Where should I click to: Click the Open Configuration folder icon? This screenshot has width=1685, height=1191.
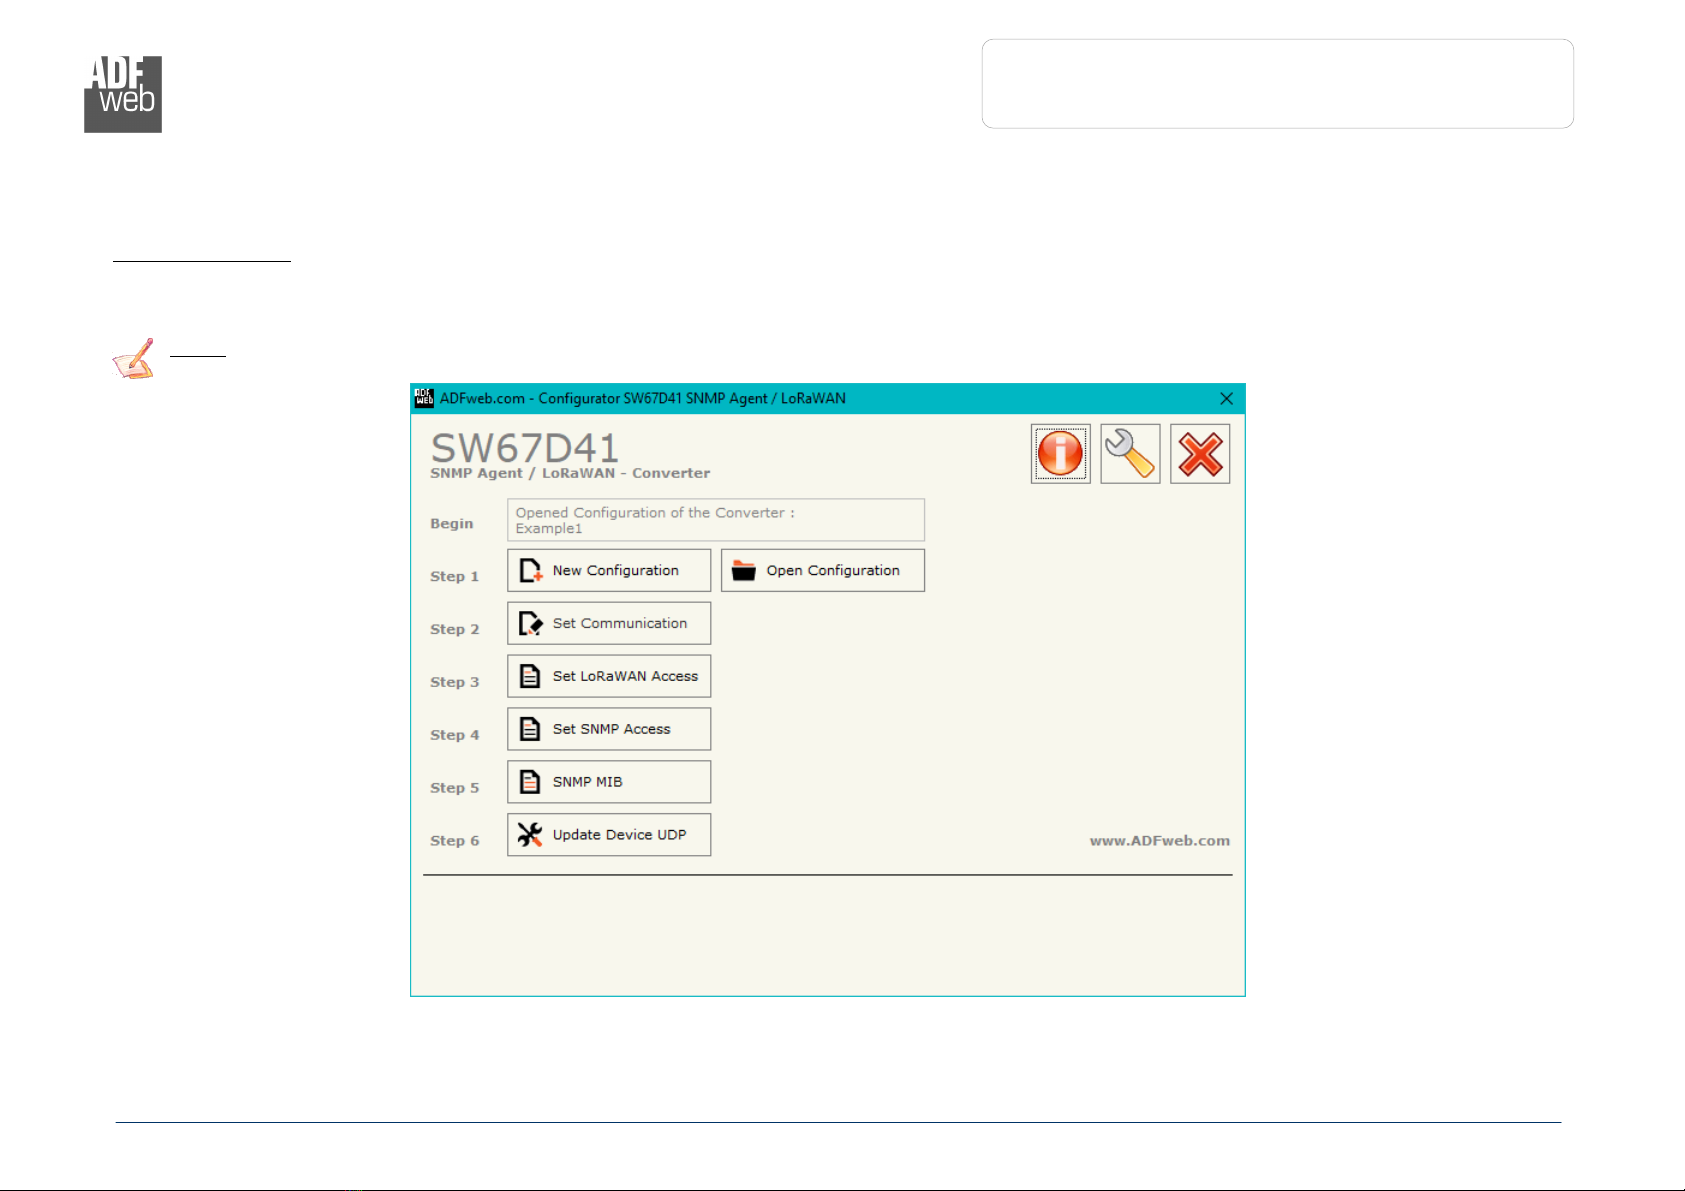[744, 570]
